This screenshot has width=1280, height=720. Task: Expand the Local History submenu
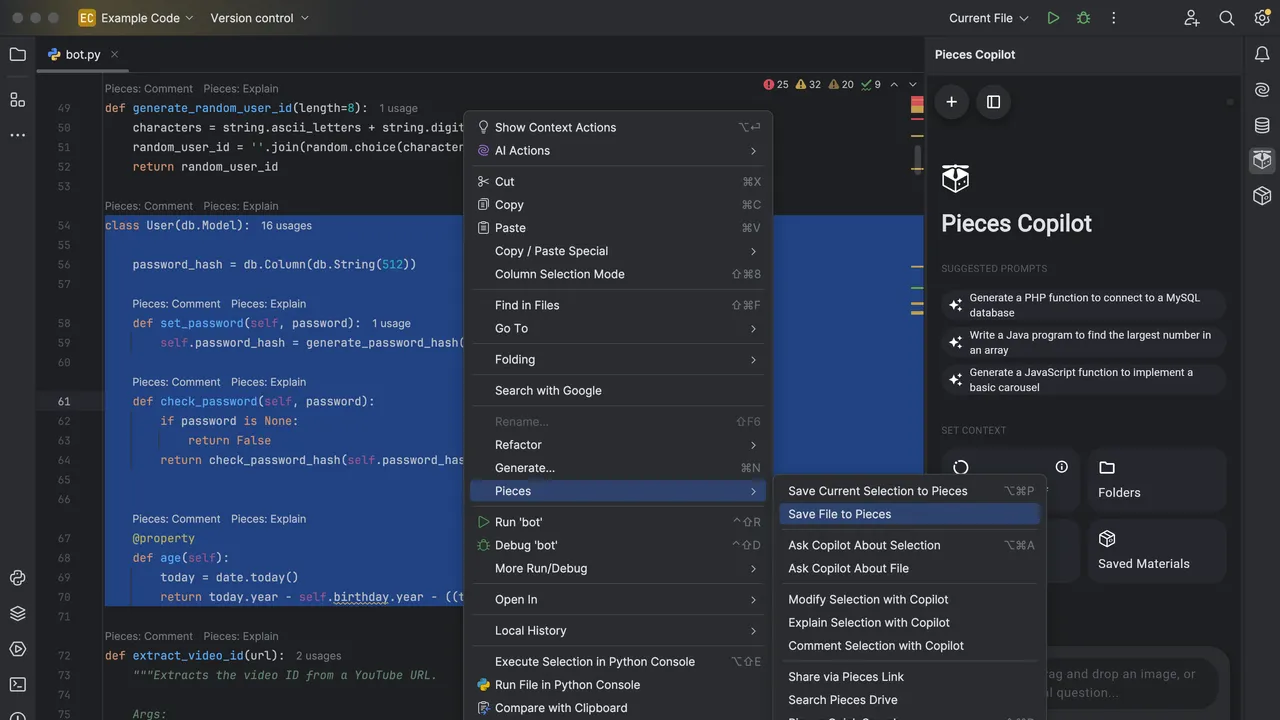click(x=619, y=630)
